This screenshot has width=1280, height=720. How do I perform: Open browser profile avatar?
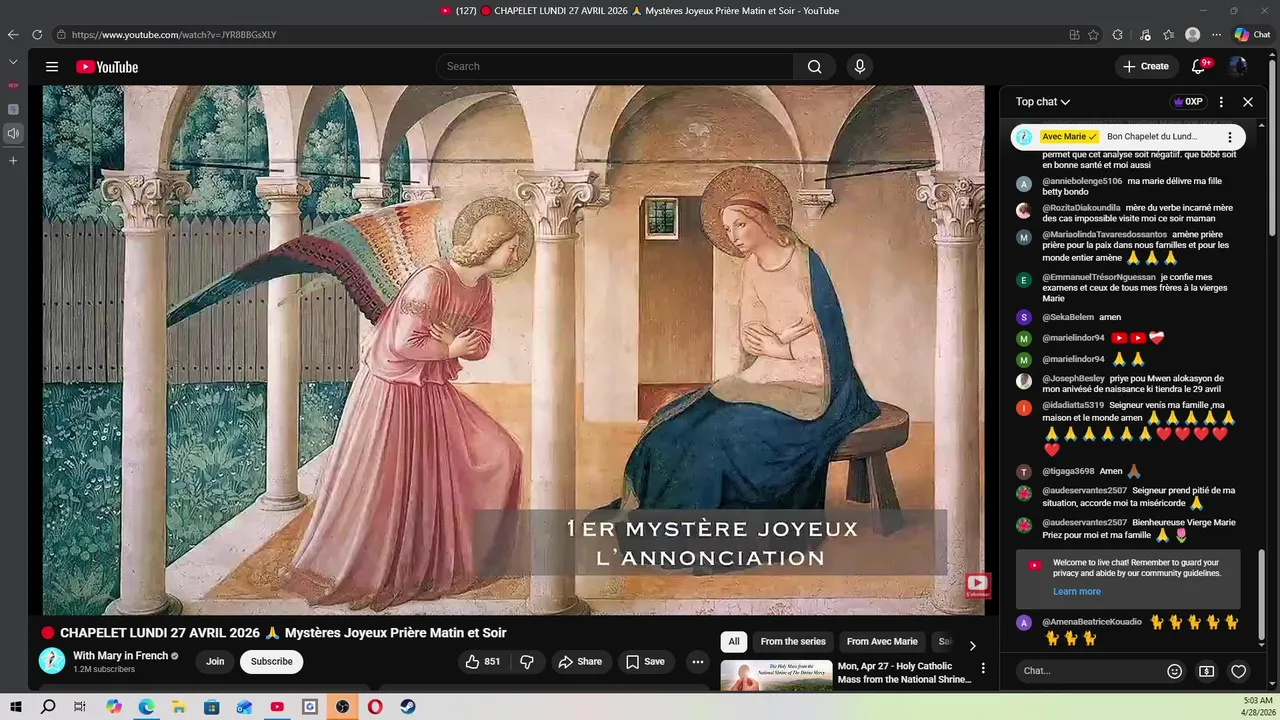click(x=1193, y=34)
